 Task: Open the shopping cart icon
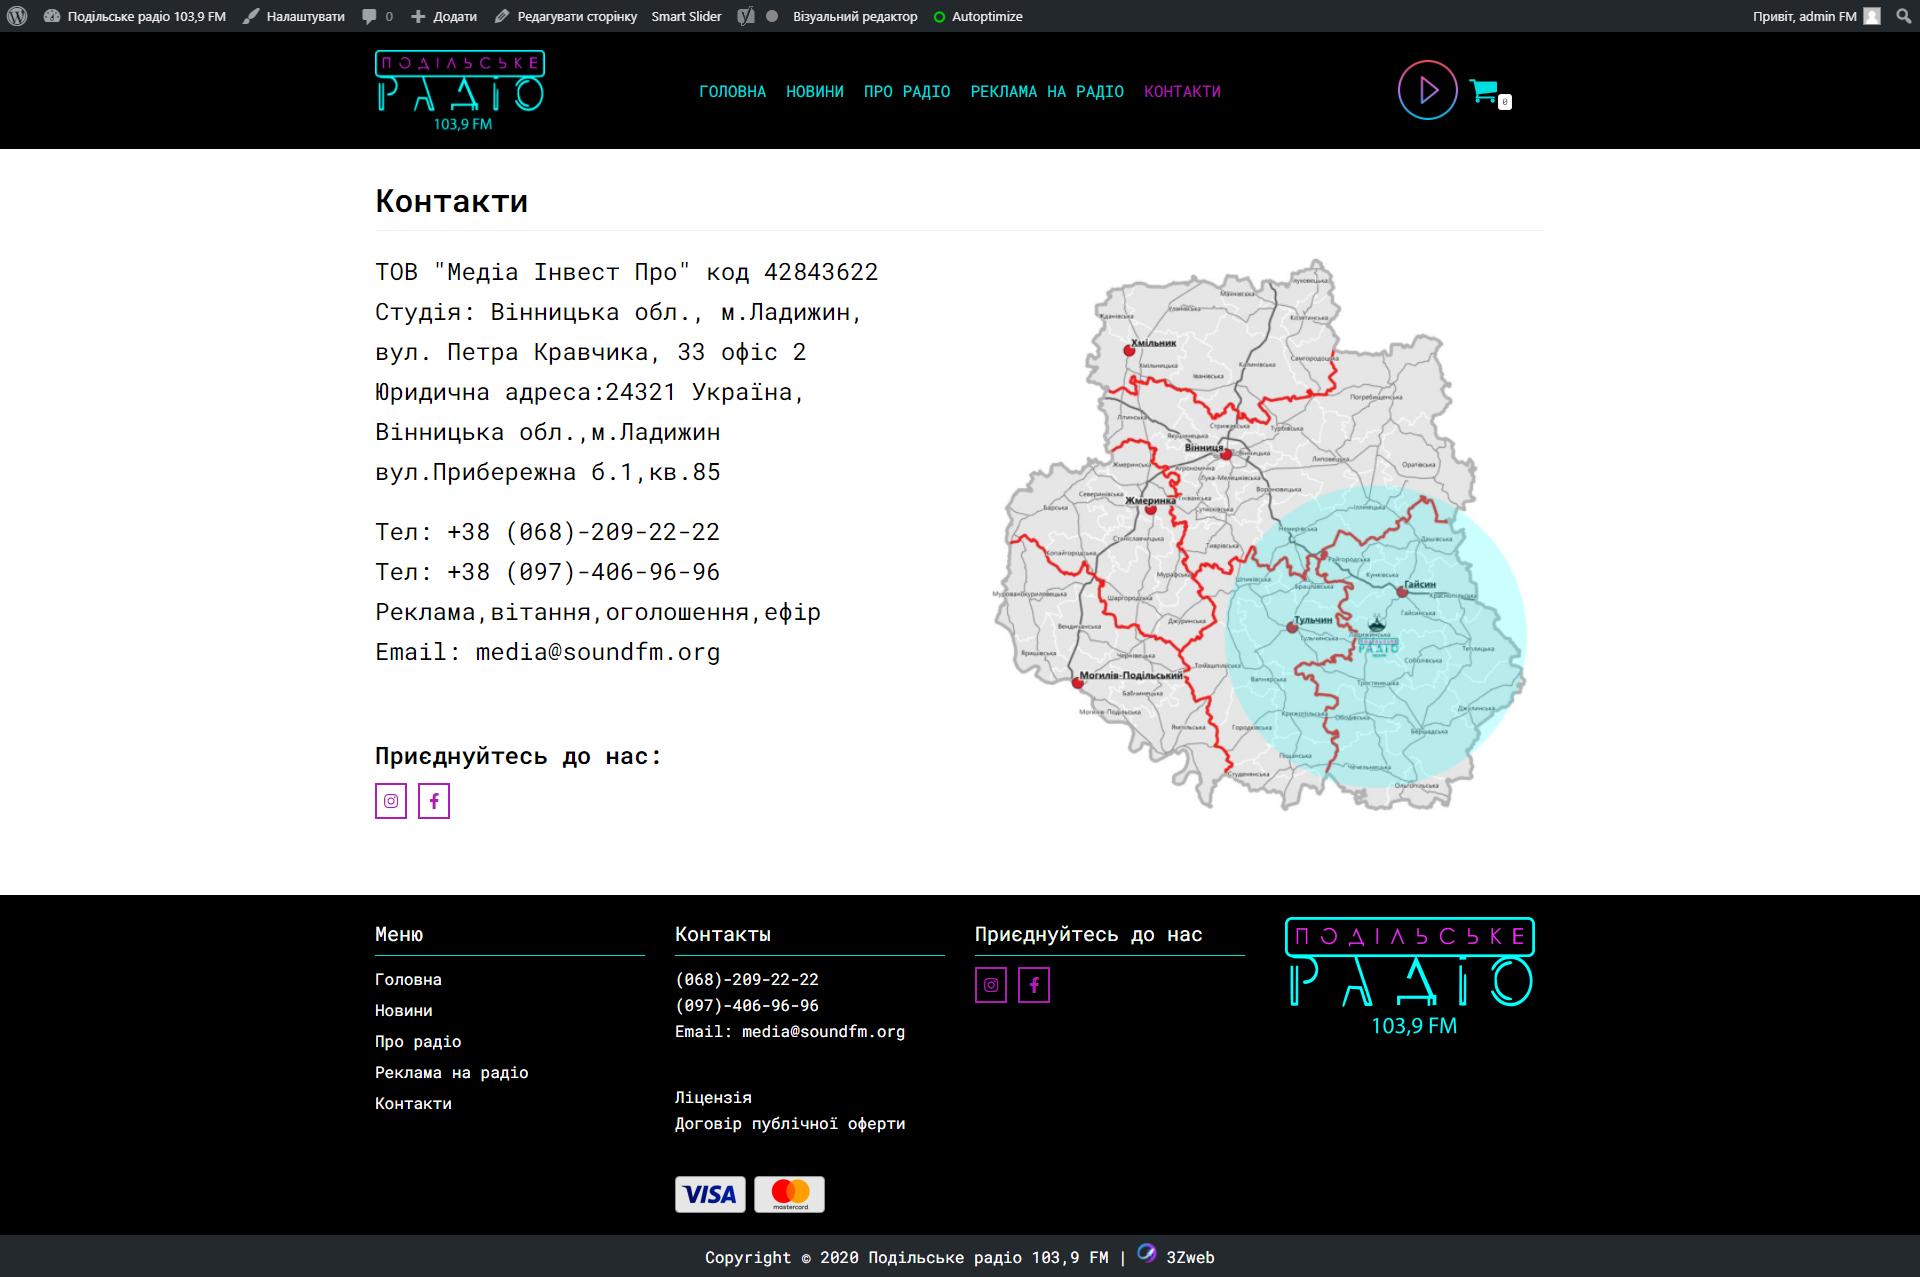[1485, 92]
